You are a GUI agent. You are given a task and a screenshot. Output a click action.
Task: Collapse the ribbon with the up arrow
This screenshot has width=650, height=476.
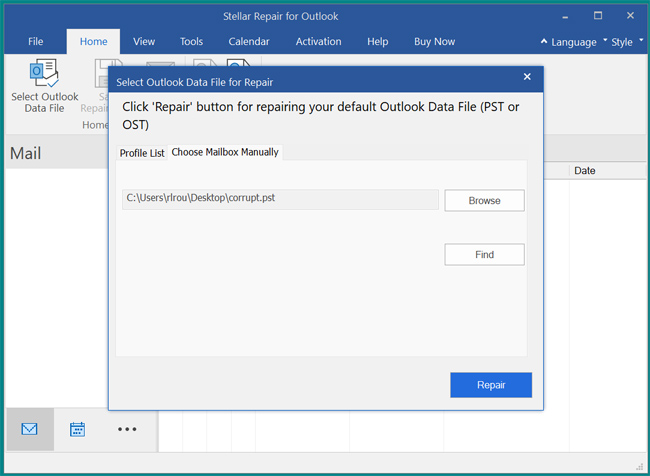(x=543, y=41)
